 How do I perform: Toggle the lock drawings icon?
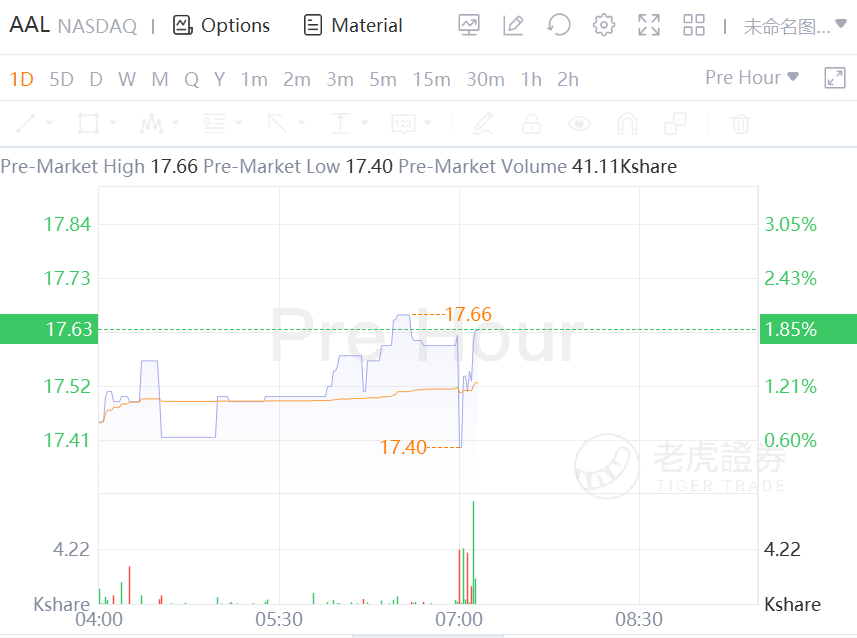click(531, 124)
